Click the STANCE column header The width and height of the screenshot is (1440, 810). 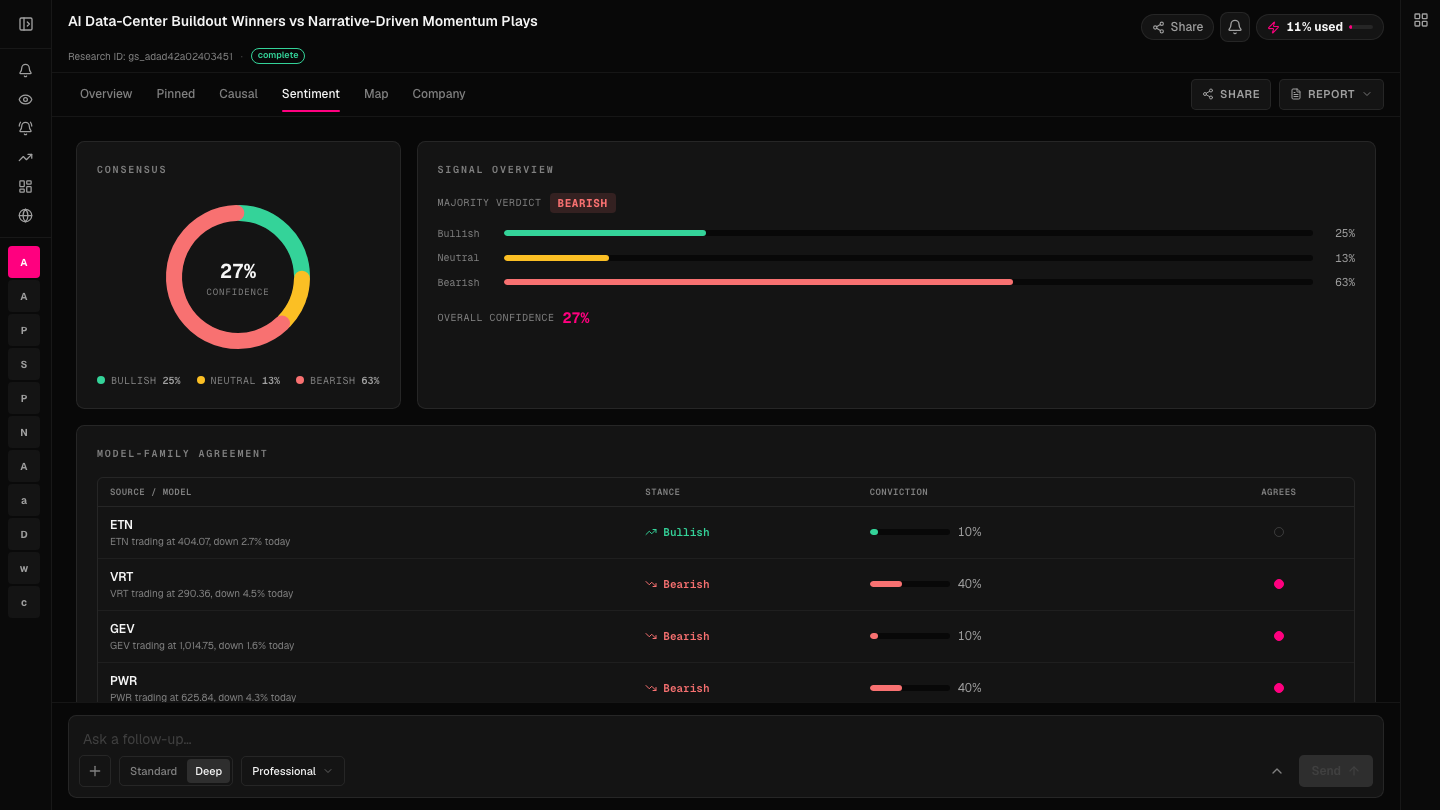click(662, 492)
